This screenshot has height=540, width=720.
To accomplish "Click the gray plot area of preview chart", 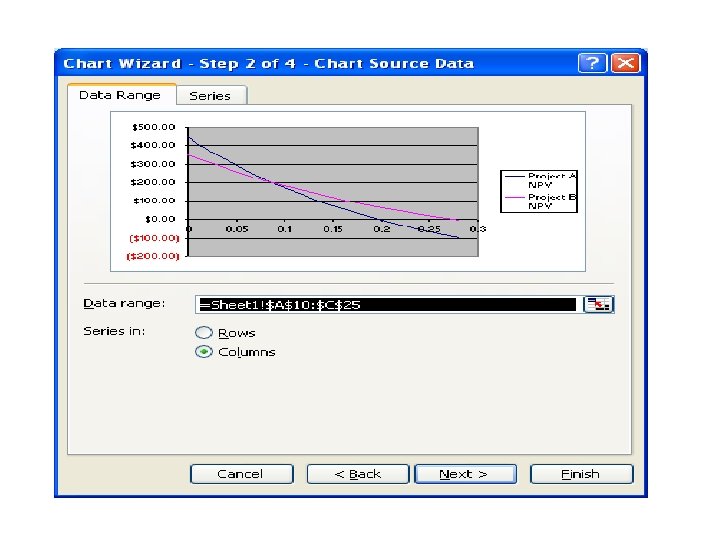I will (x=333, y=192).
